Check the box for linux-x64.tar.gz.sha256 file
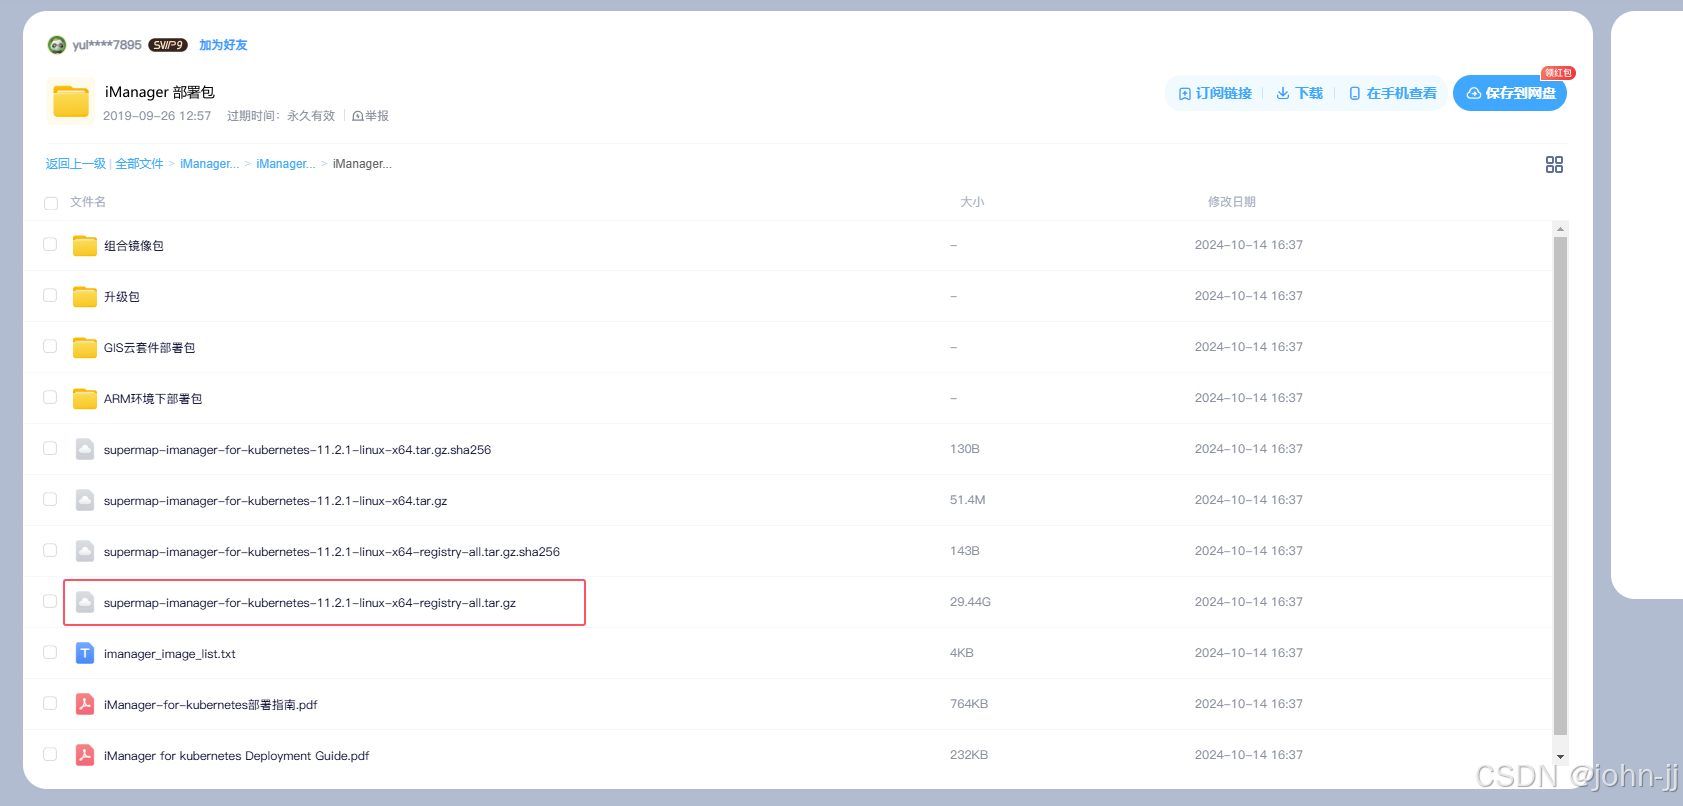 click(x=50, y=448)
